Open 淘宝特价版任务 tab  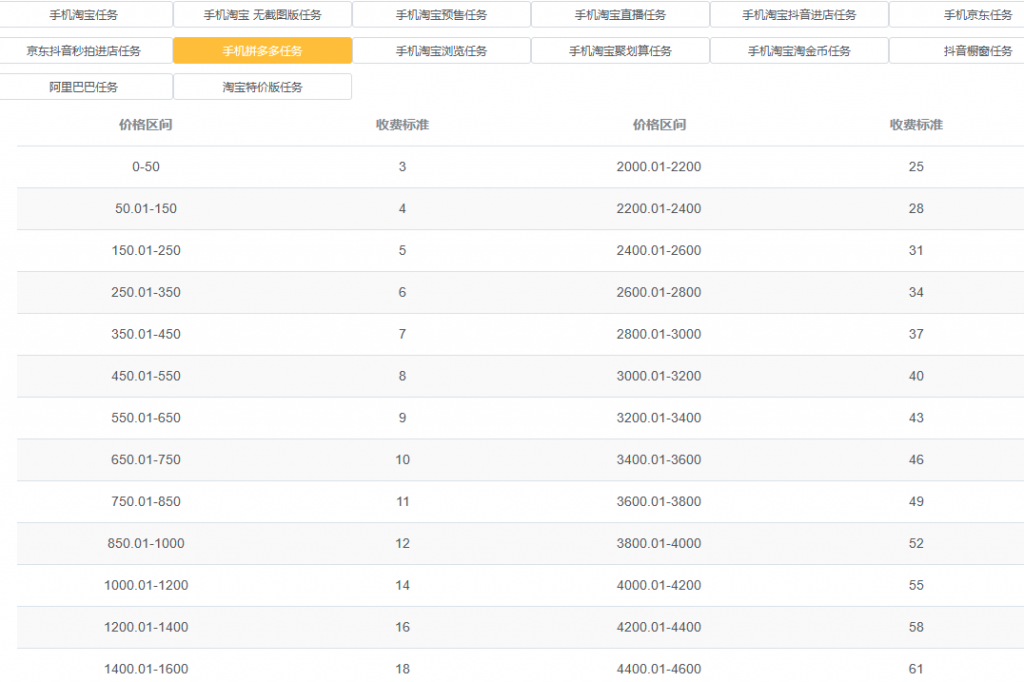point(263,86)
